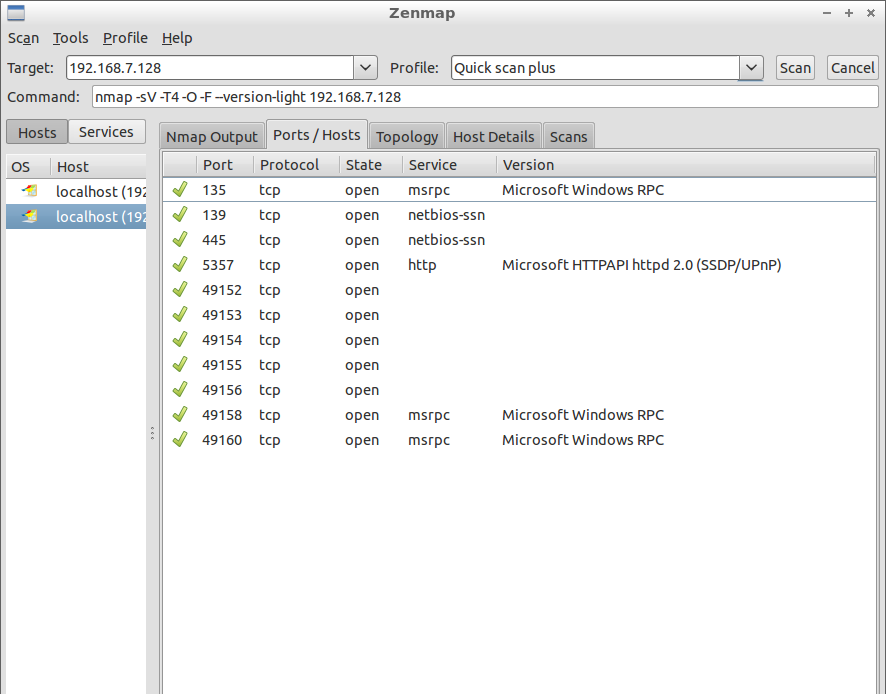Open the Profile menu
Screen dimensions: 886x694
(x=125, y=38)
